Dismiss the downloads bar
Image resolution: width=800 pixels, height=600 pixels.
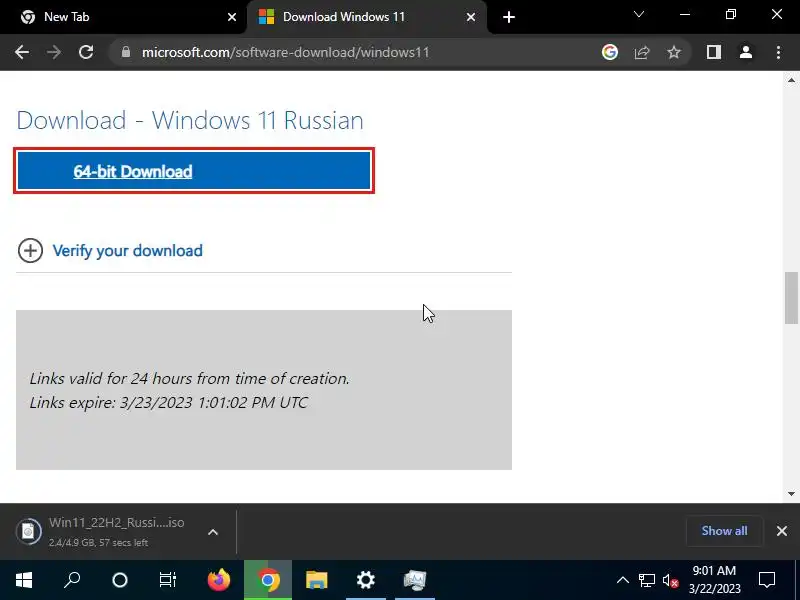[782, 531]
